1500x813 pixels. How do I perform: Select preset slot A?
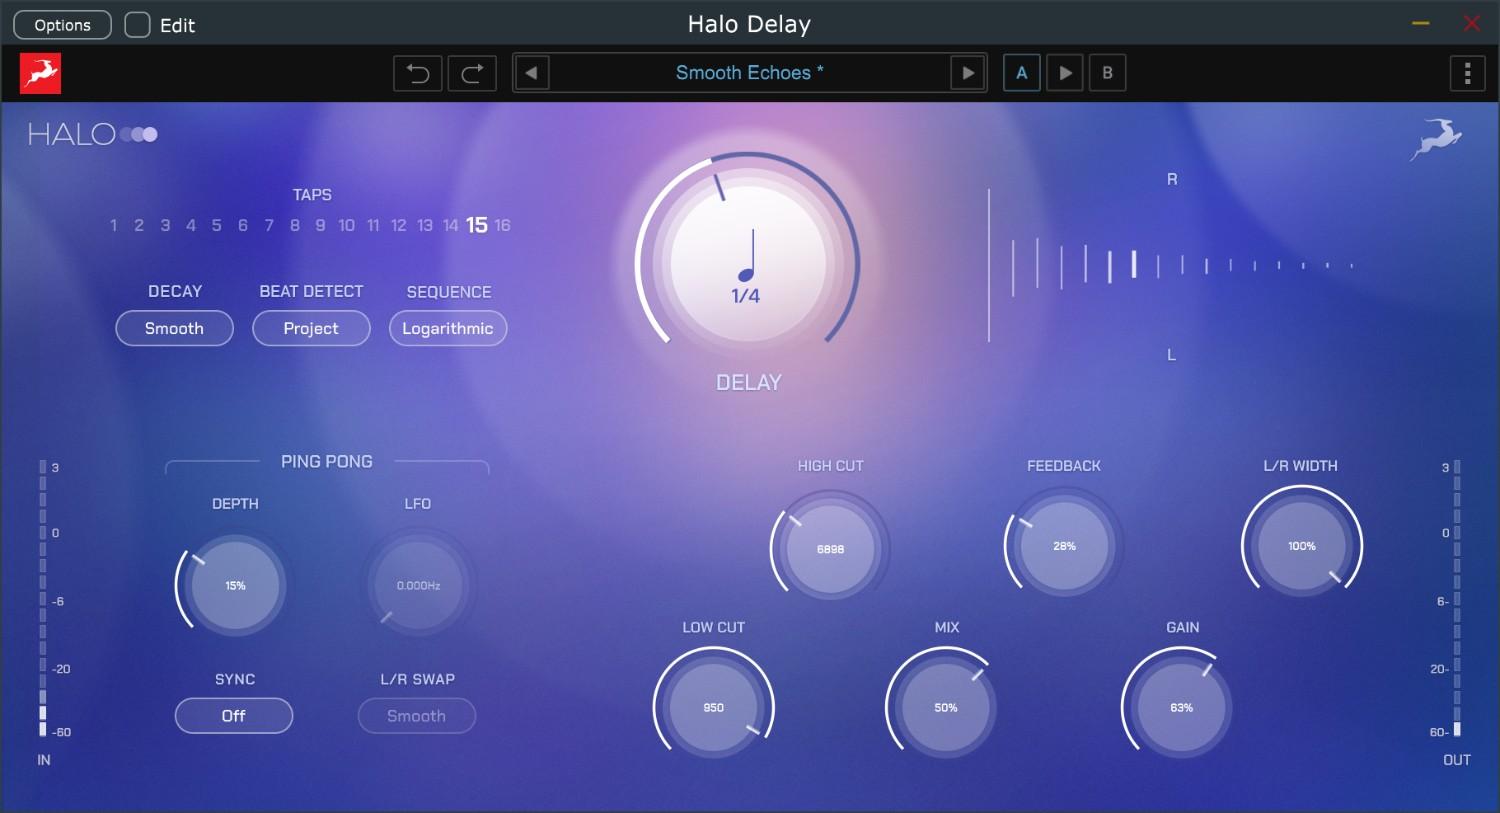click(x=1021, y=72)
